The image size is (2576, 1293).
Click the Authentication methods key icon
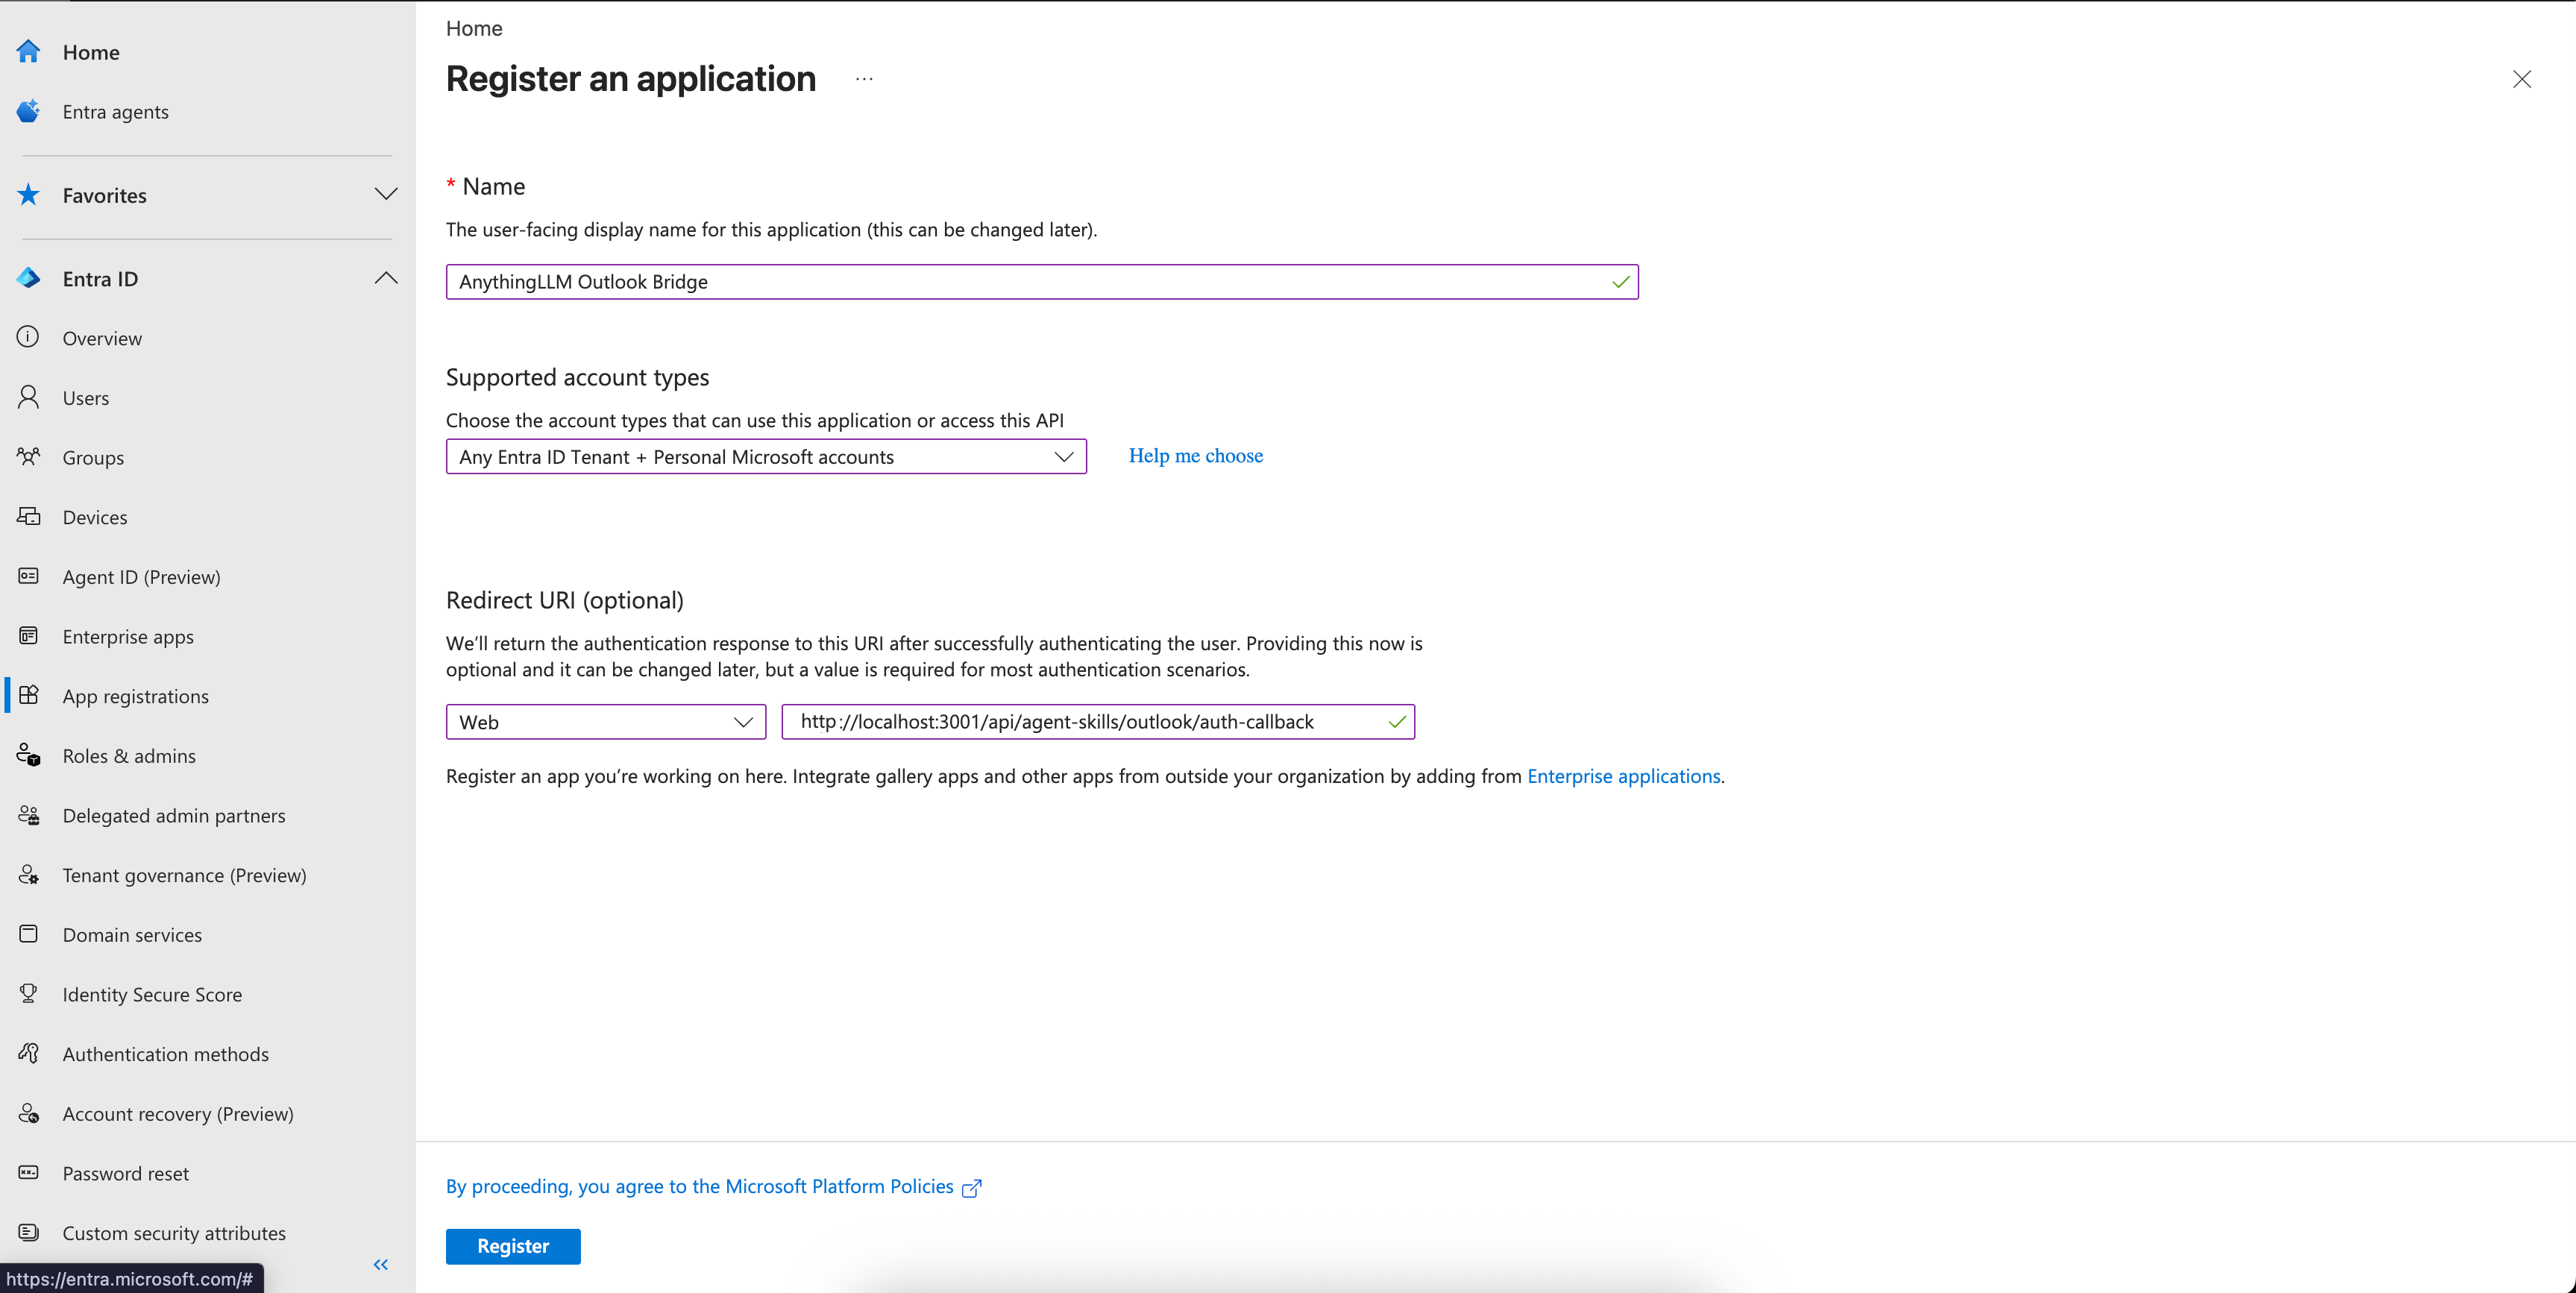point(28,1053)
